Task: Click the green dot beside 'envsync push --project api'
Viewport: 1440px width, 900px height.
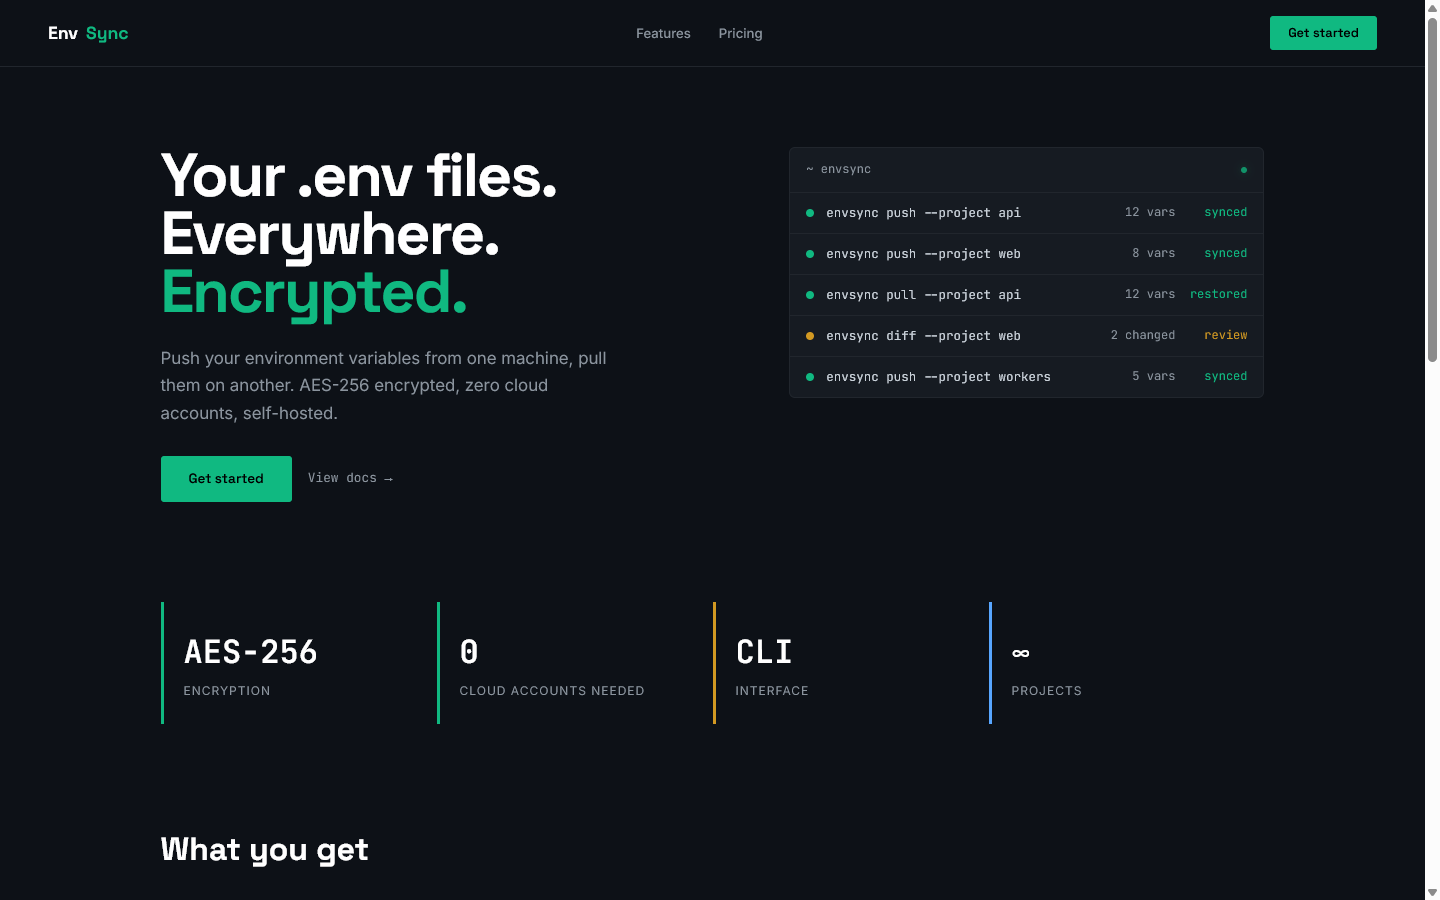Action: 810,212
